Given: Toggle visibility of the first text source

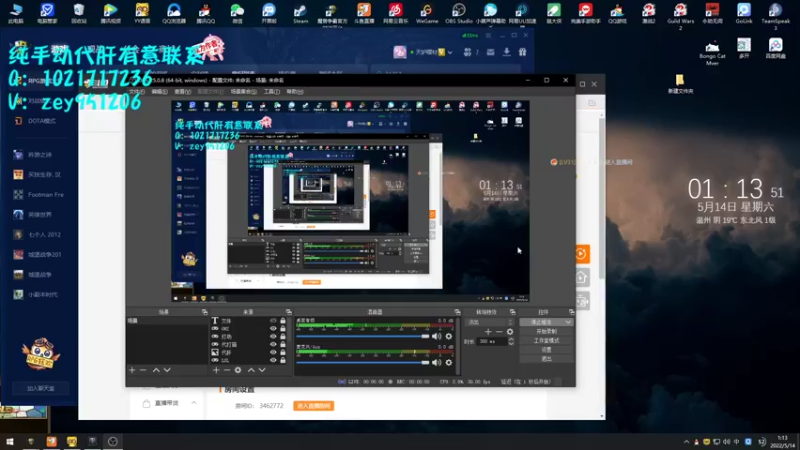Looking at the screenshot, I should pos(273,321).
